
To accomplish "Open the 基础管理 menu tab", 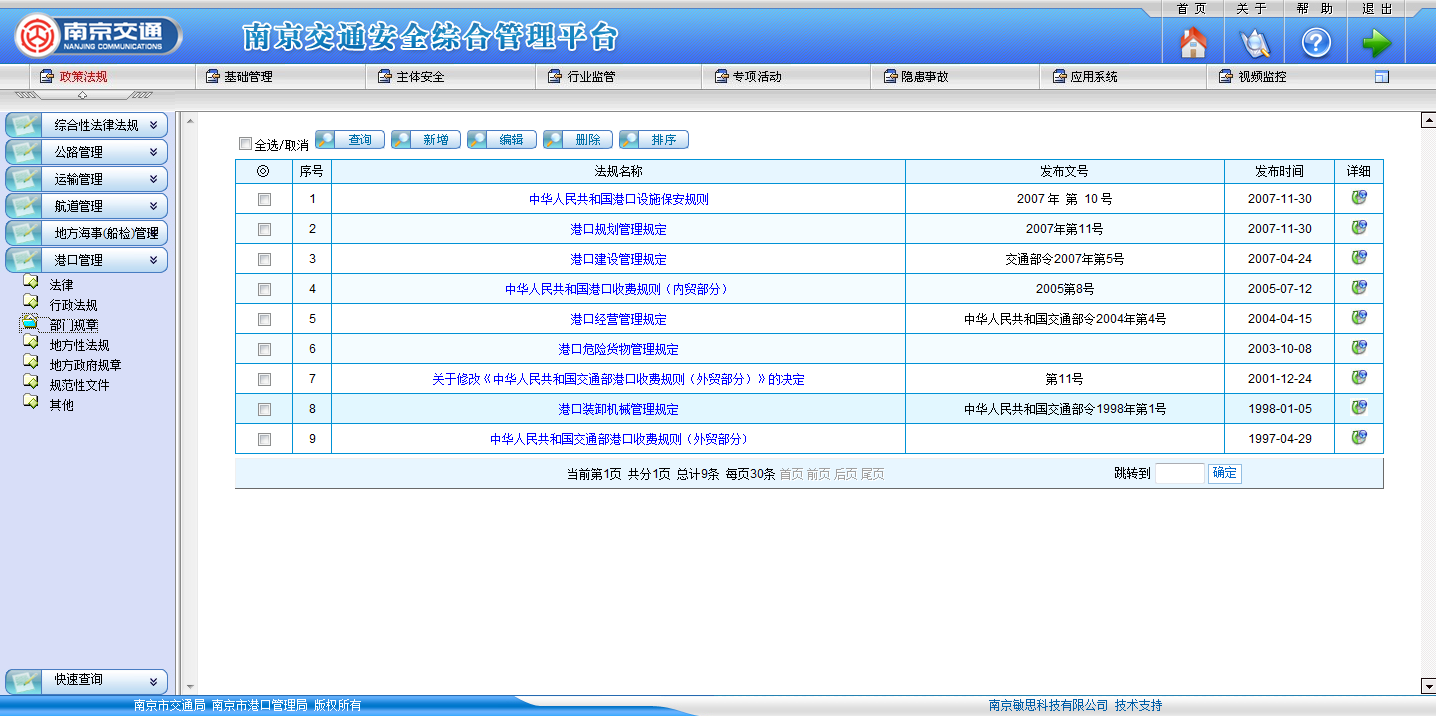I will pyautogui.click(x=247, y=77).
